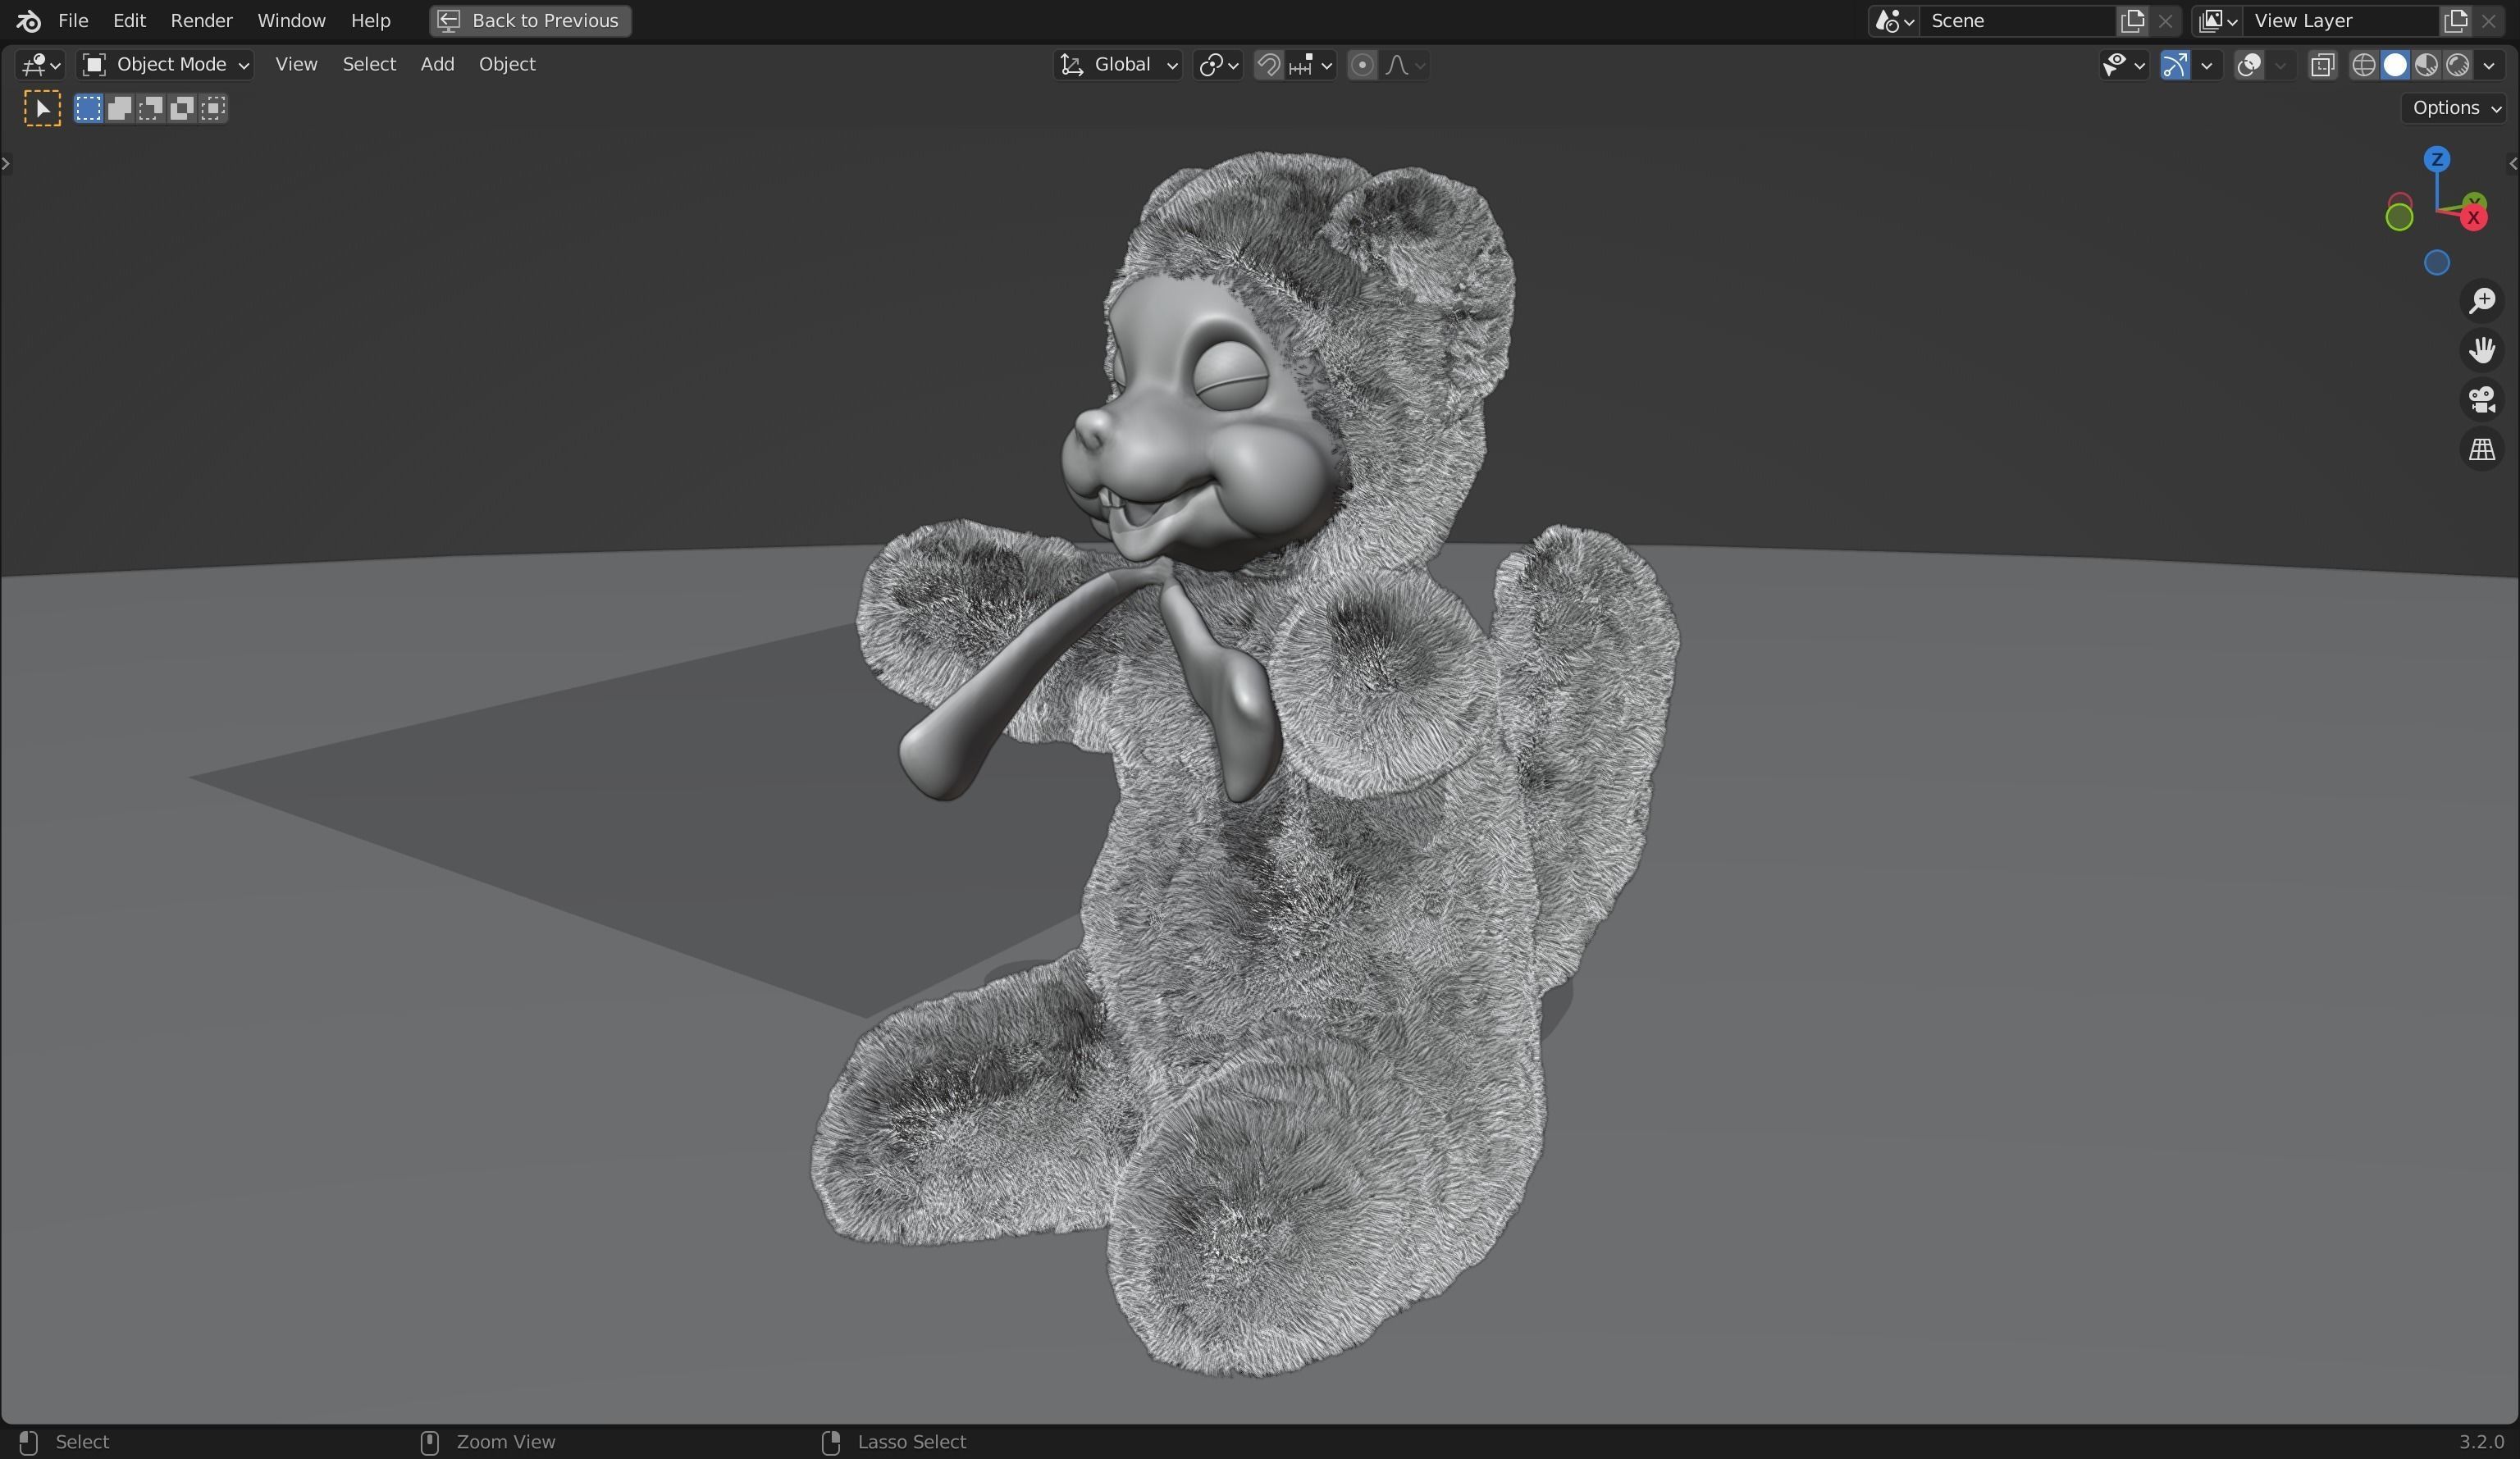Click the zoom magnifier icon in viewport
Viewport: 2520px width, 1459px height.
(2483, 301)
